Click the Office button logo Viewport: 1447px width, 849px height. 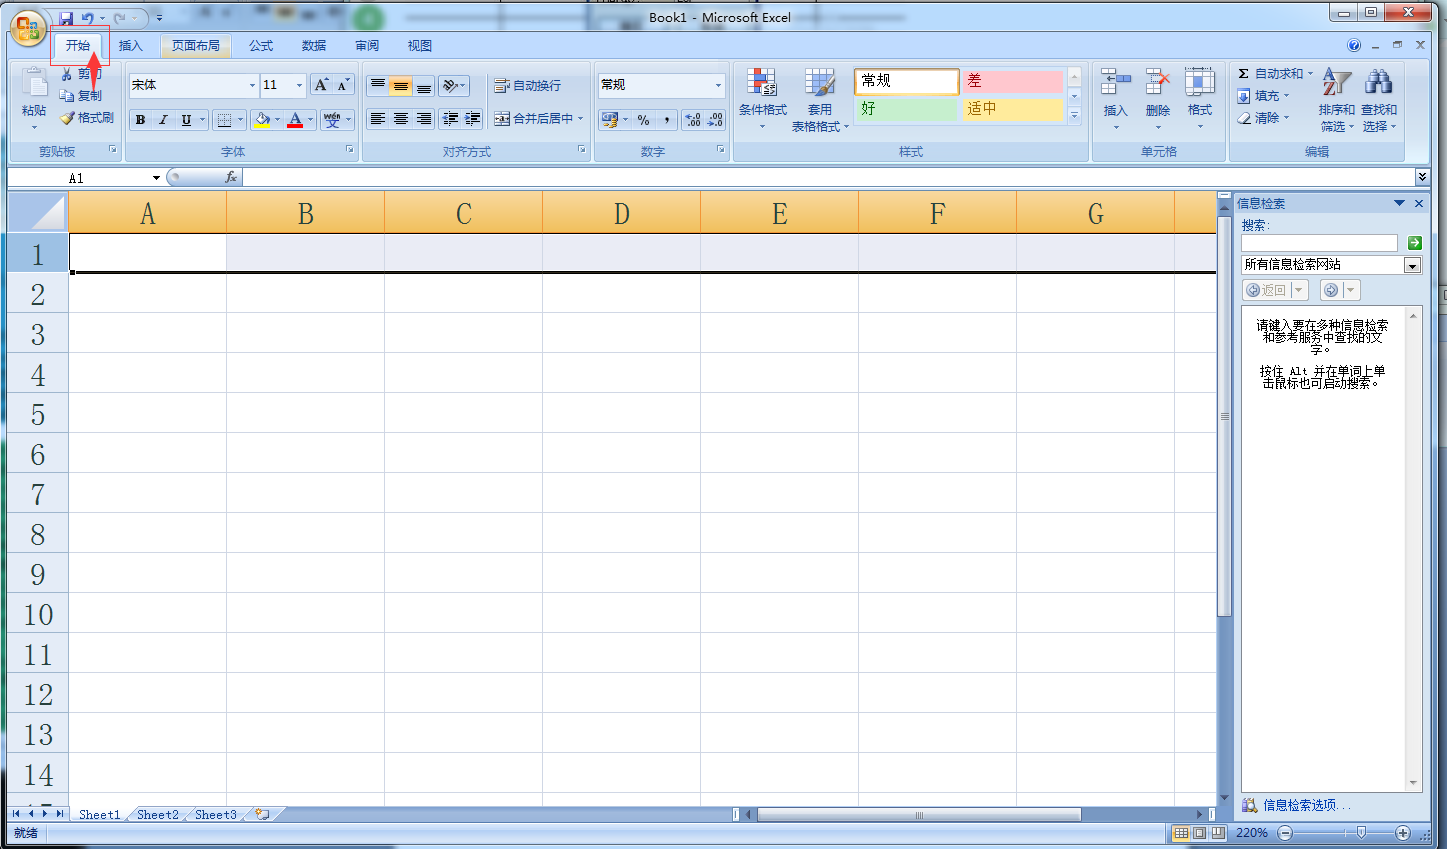28,27
